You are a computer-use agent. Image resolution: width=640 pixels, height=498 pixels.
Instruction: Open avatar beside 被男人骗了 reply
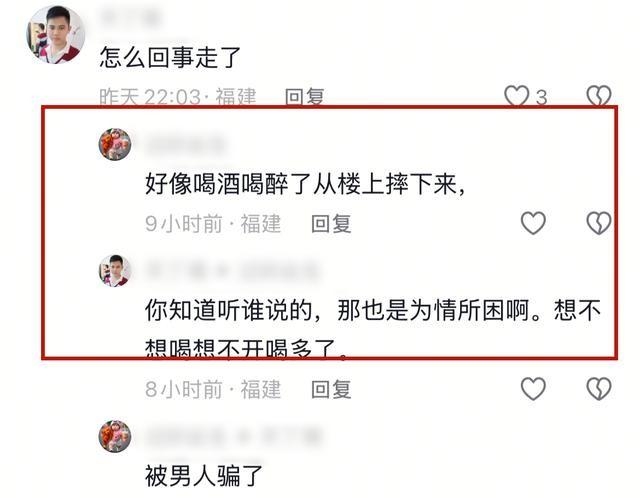pos(115,436)
